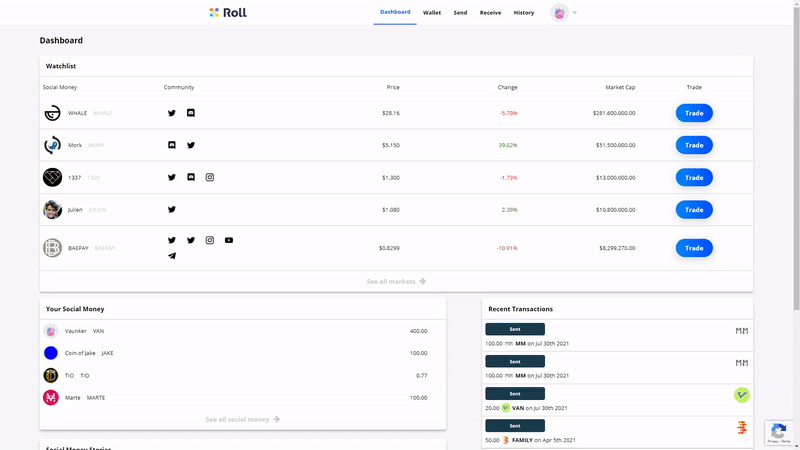Click the Mork token logo
This screenshot has height=450, width=800.
click(52, 145)
